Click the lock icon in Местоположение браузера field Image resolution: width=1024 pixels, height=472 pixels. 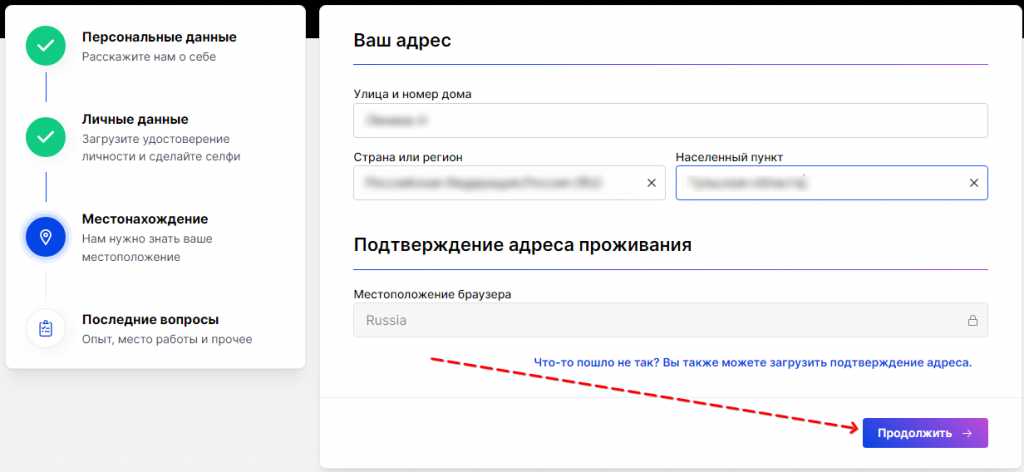pyautogui.click(x=971, y=321)
